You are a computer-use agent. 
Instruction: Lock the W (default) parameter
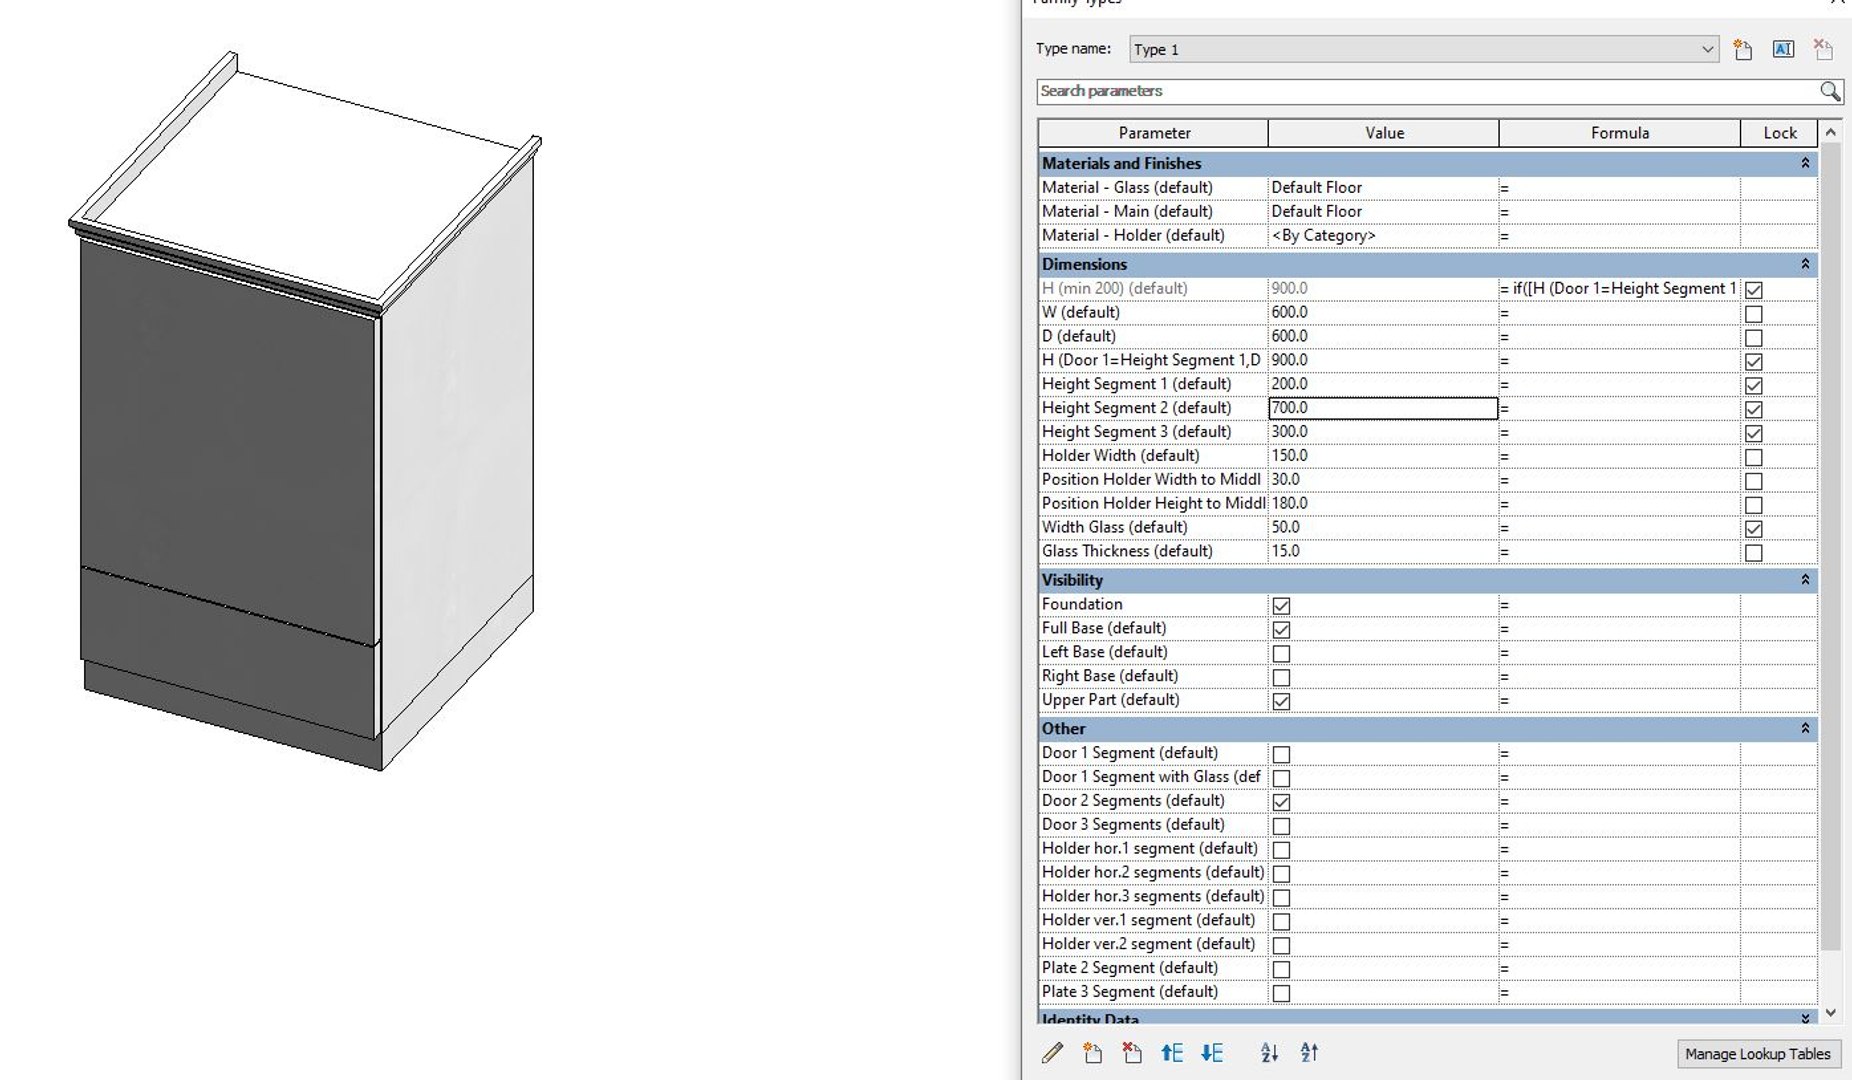tap(1753, 313)
